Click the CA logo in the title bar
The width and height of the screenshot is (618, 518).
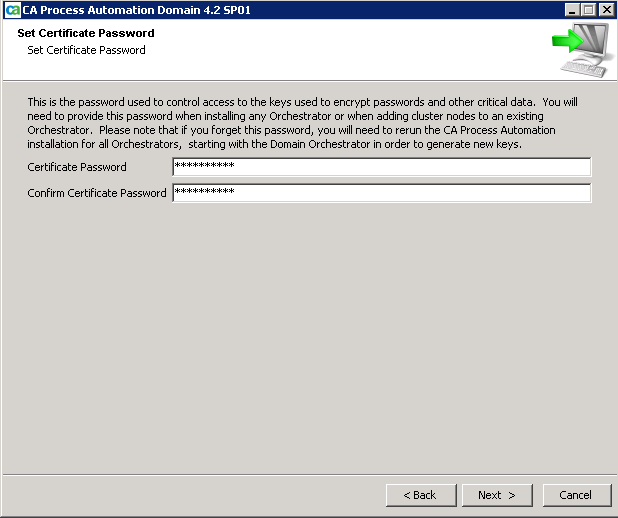point(12,9)
